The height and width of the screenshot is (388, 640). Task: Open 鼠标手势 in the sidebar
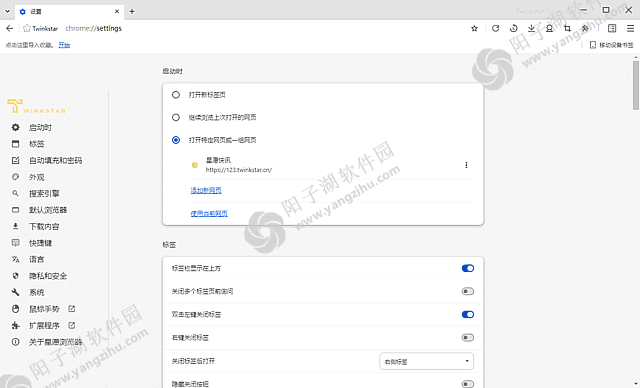tap(44, 309)
